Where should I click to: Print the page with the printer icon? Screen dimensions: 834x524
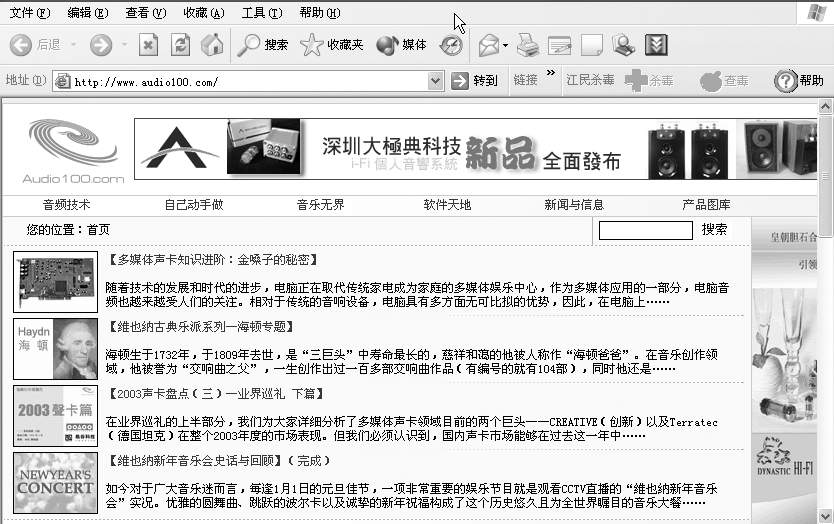528,45
